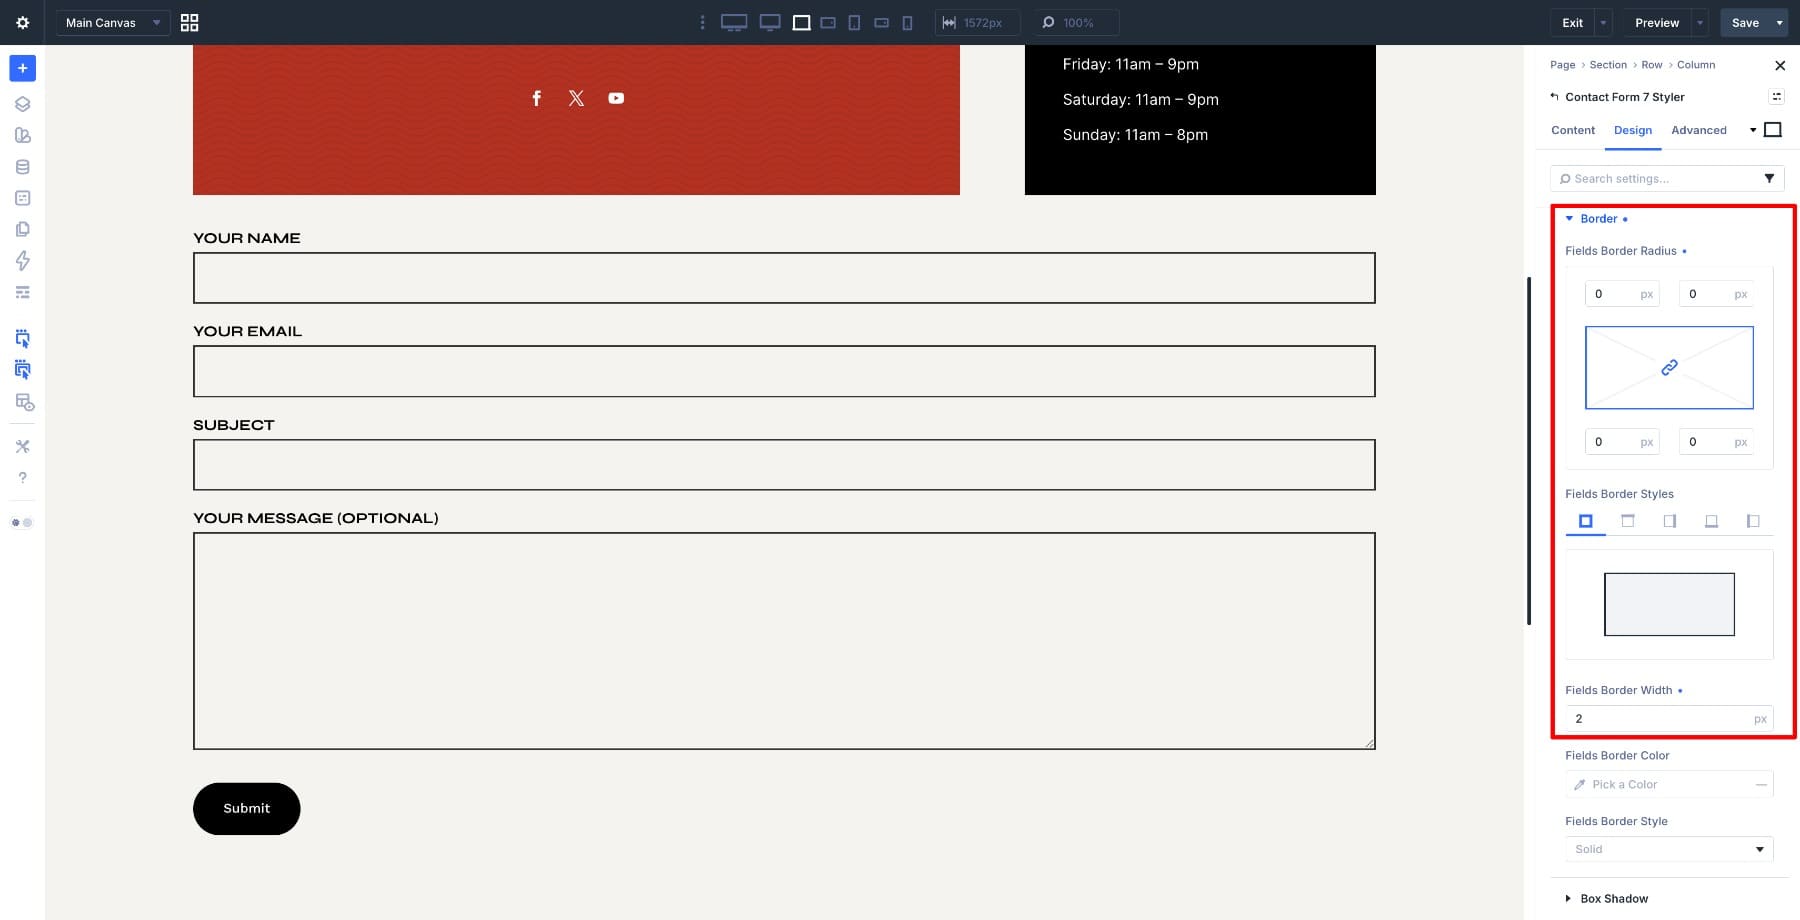This screenshot has height=920, width=1800.
Task: Switch to the Design tab
Action: 1633,130
